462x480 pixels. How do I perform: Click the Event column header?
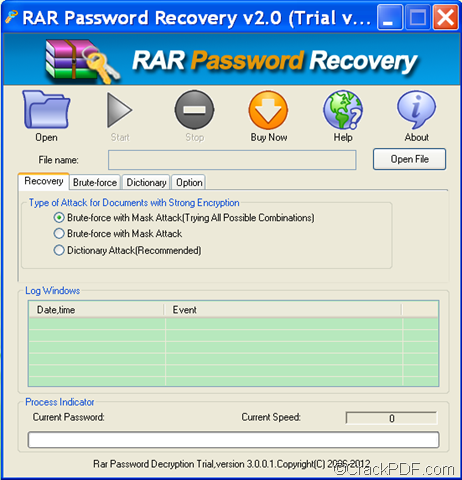pyautogui.click(x=284, y=310)
